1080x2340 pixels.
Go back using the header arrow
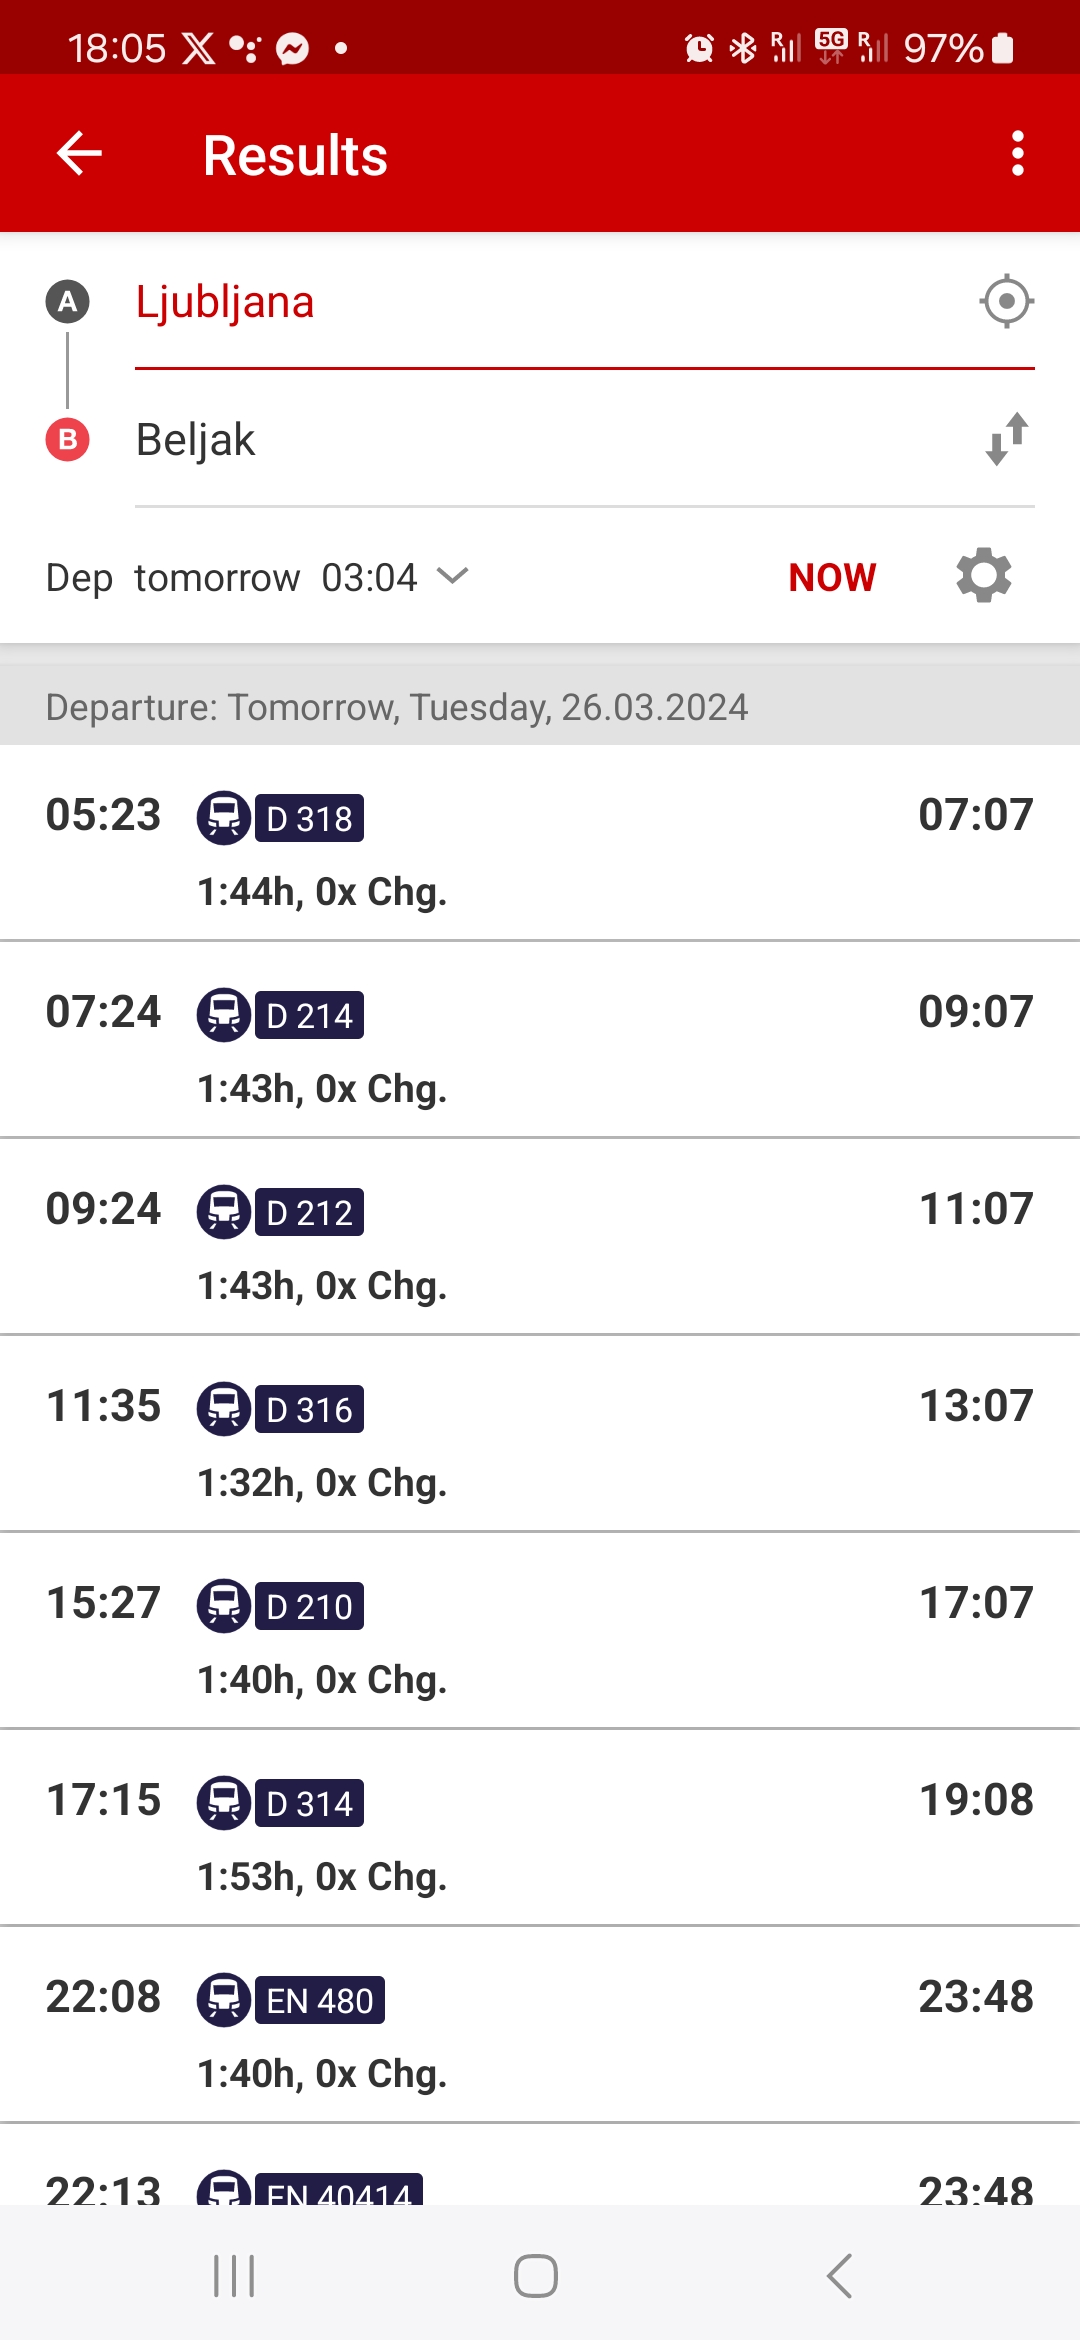[79, 154]
